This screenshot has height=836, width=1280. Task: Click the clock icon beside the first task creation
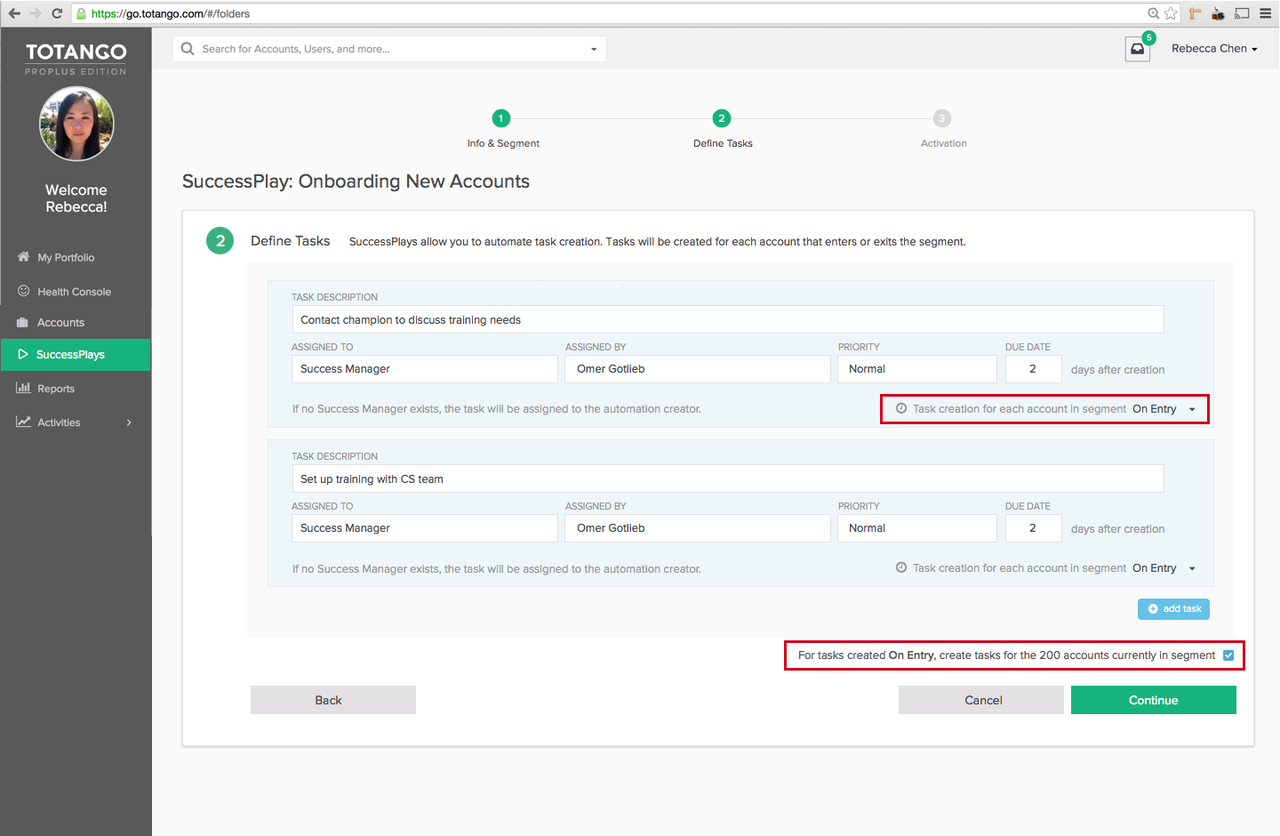tap(901, 409)
